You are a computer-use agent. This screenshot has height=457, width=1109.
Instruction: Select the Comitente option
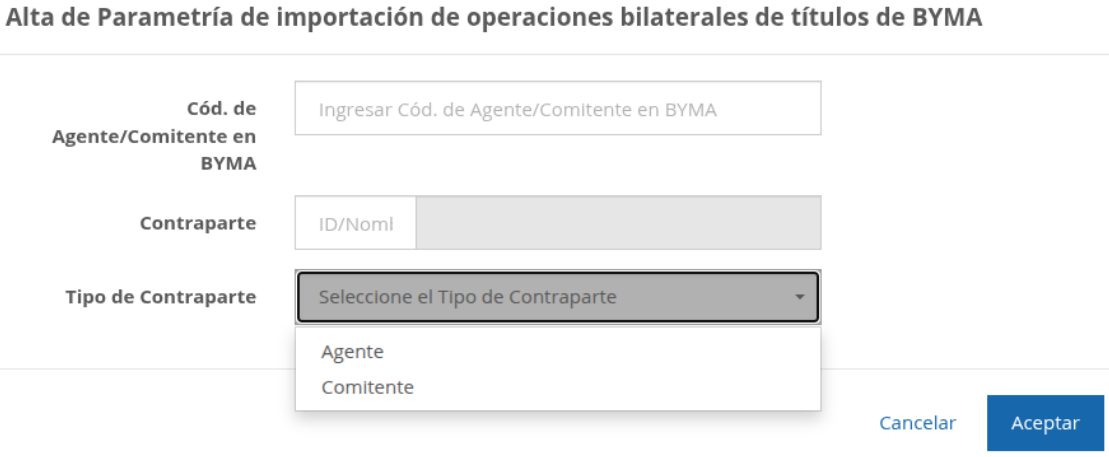[367, 387]
